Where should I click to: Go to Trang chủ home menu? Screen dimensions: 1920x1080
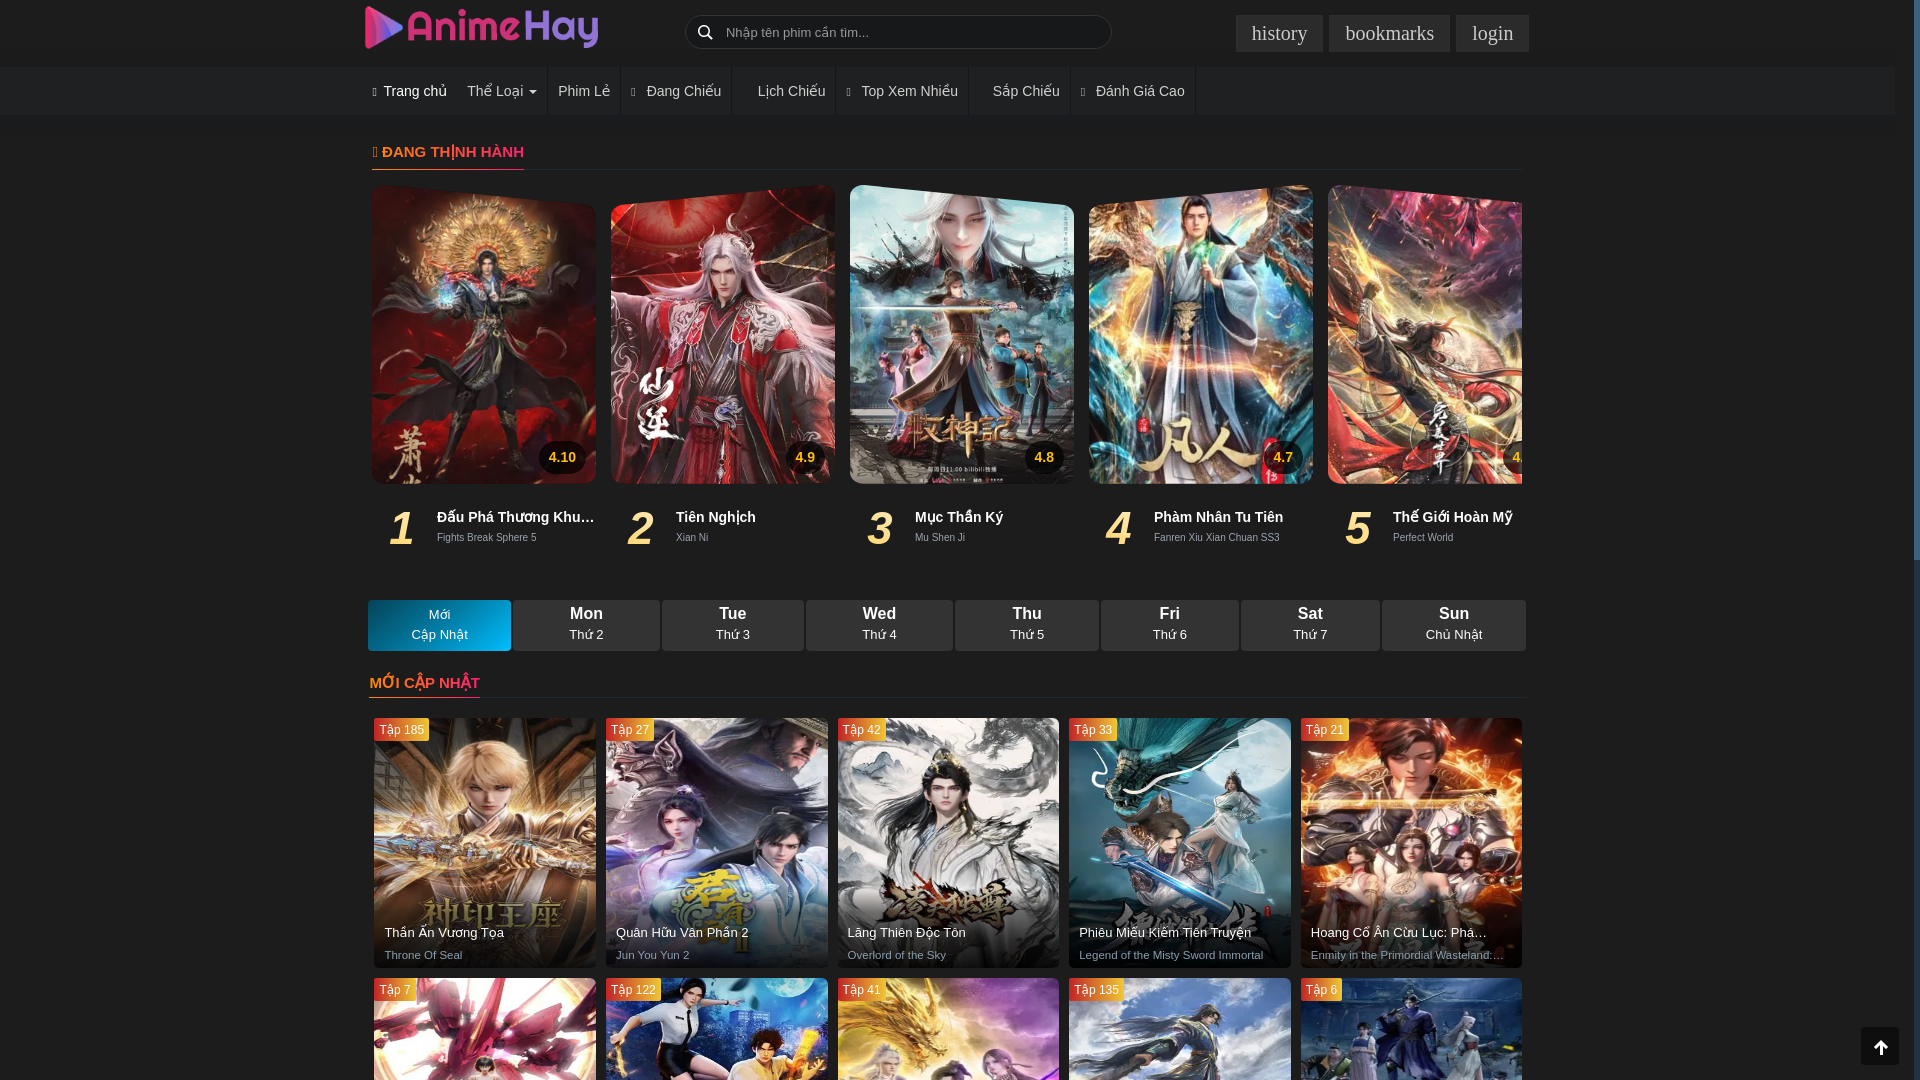coord(410,91)
